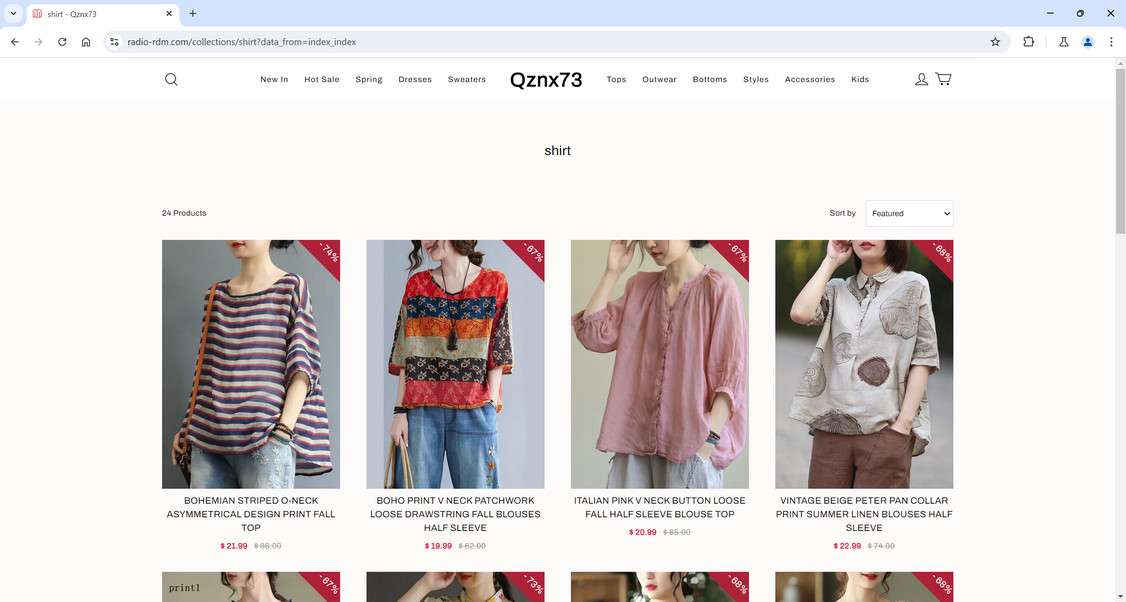Open the site search magnifier icon

click(x=171, y=79)
